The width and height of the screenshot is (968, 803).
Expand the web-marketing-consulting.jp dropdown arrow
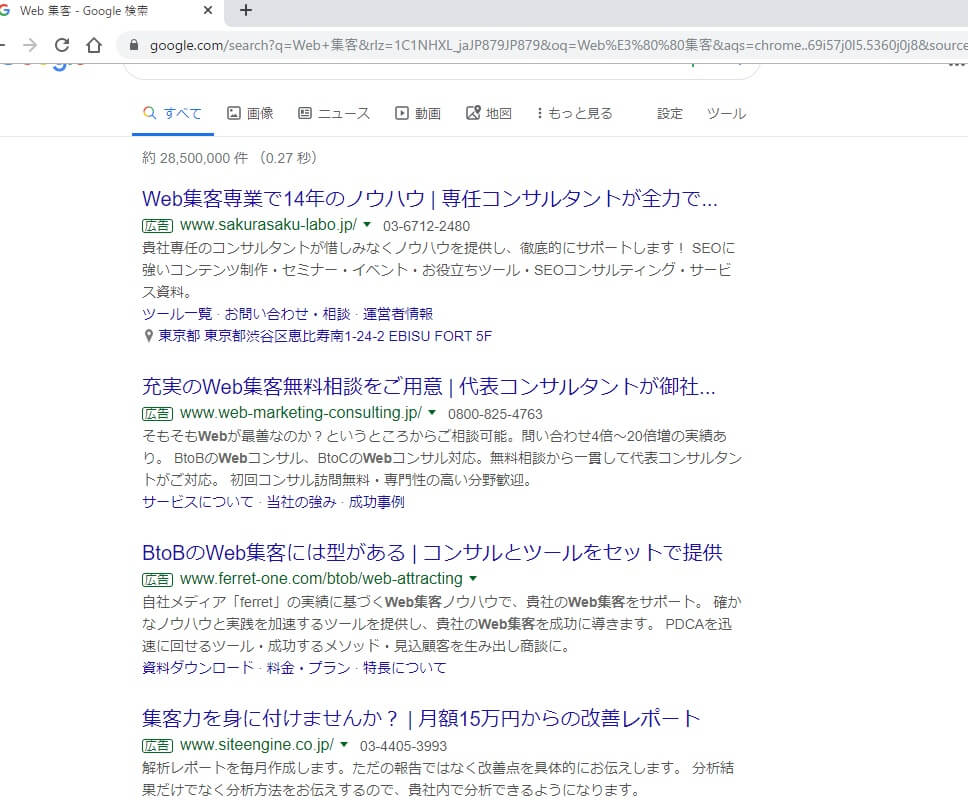(432, 412)
